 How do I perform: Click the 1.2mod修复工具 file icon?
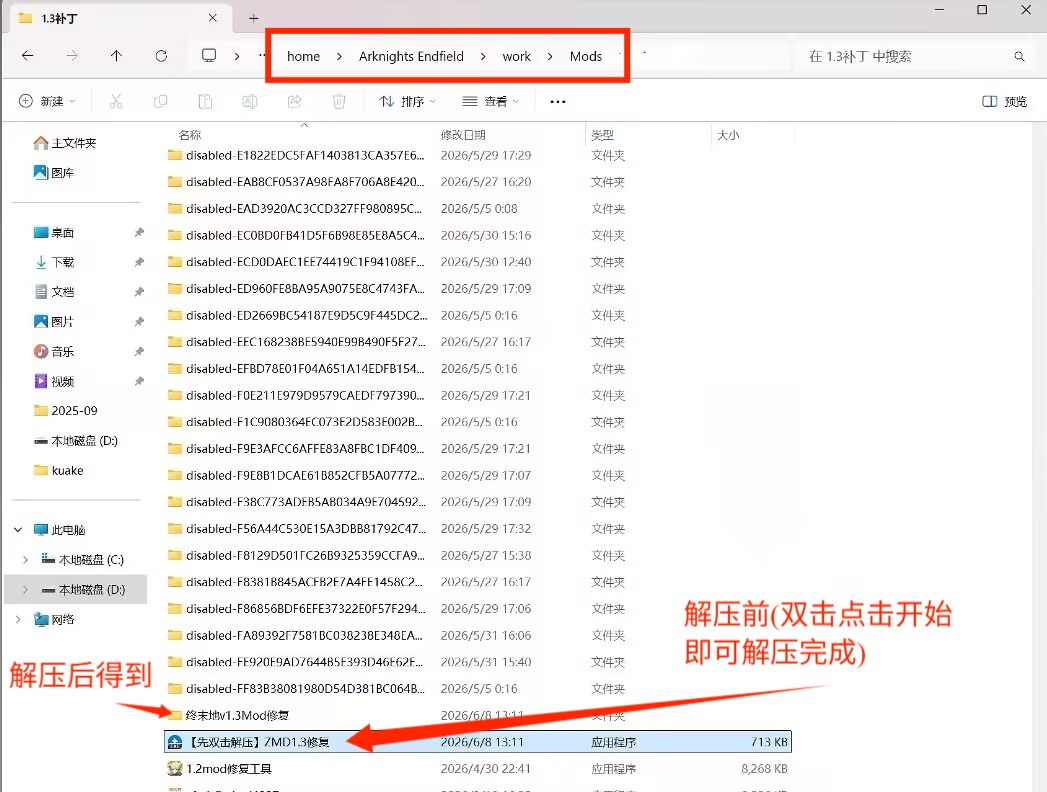[175, 769]
